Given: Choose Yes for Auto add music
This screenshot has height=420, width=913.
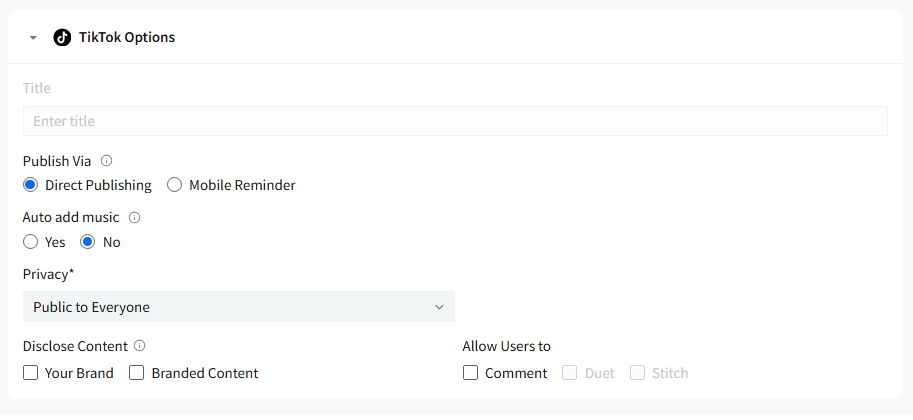Looking at the screenshot, I should point(31,242).
